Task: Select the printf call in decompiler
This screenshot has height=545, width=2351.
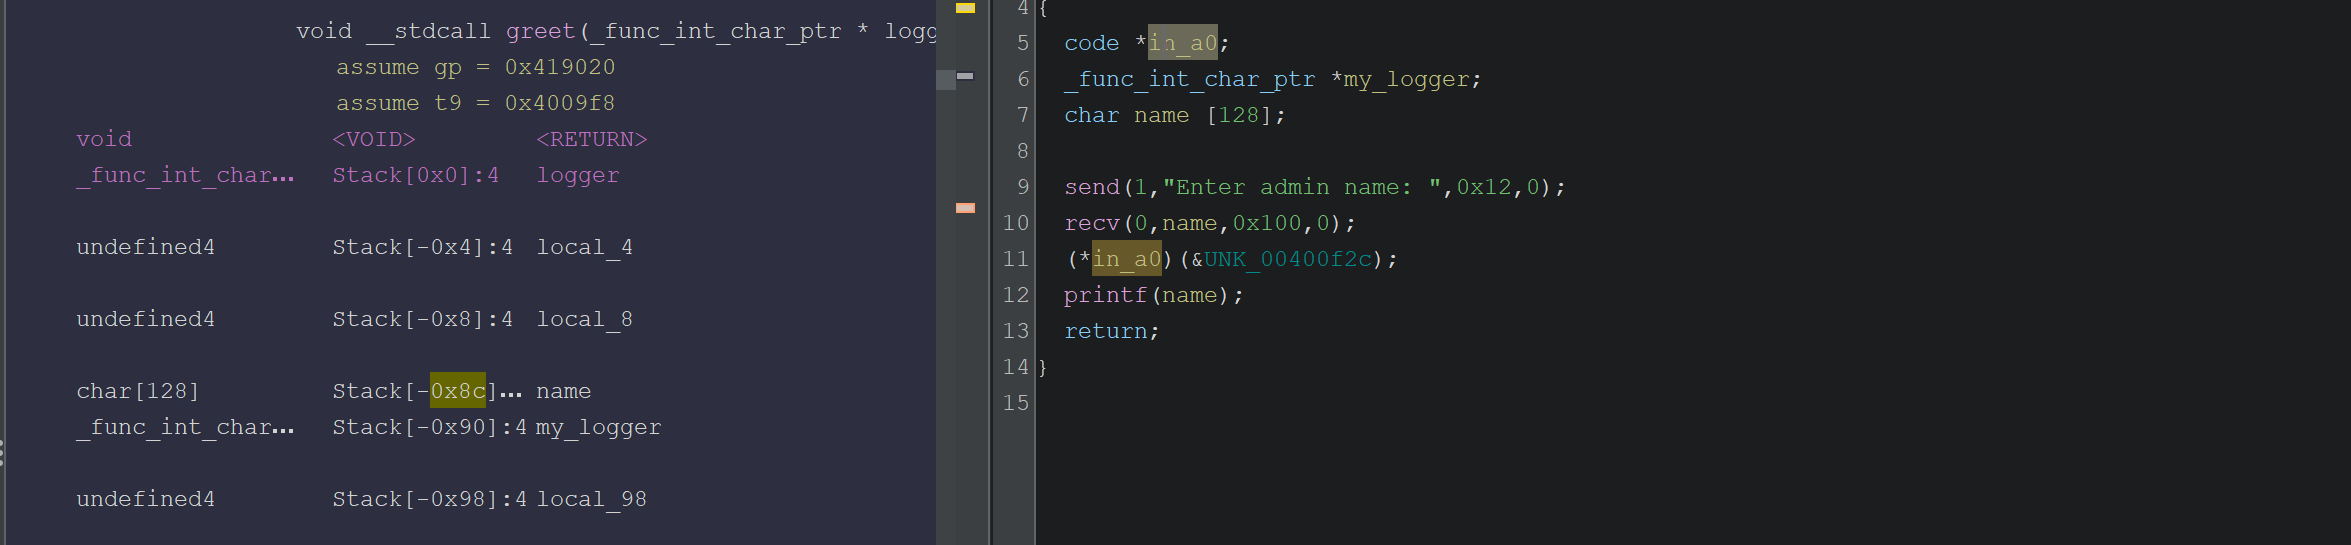Action: (1105, 295)
